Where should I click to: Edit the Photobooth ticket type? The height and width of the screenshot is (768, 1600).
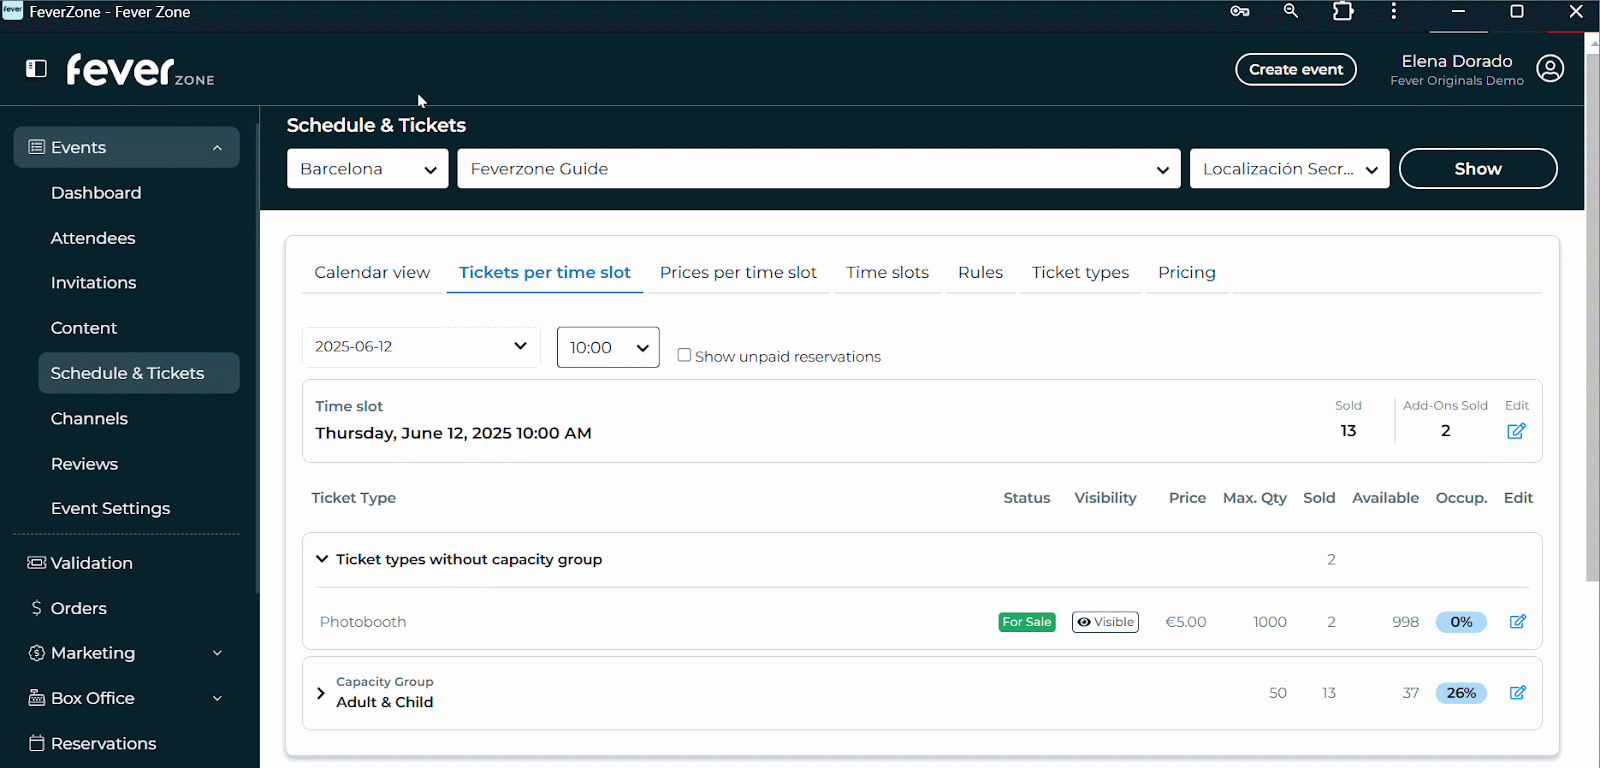pos(1517,622)
